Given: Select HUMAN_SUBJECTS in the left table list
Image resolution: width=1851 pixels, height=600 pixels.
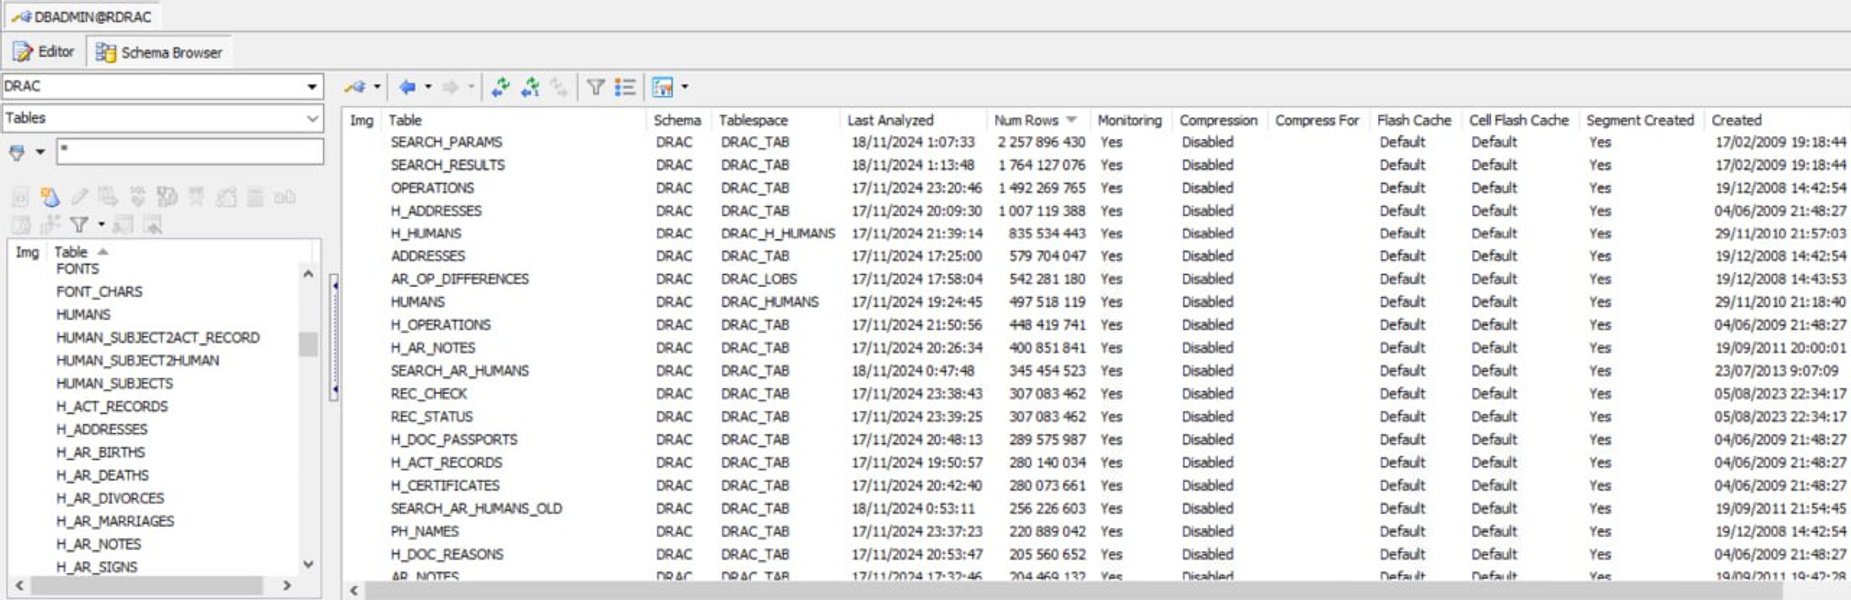Looking at the screenshot, I should coord(114,383).
